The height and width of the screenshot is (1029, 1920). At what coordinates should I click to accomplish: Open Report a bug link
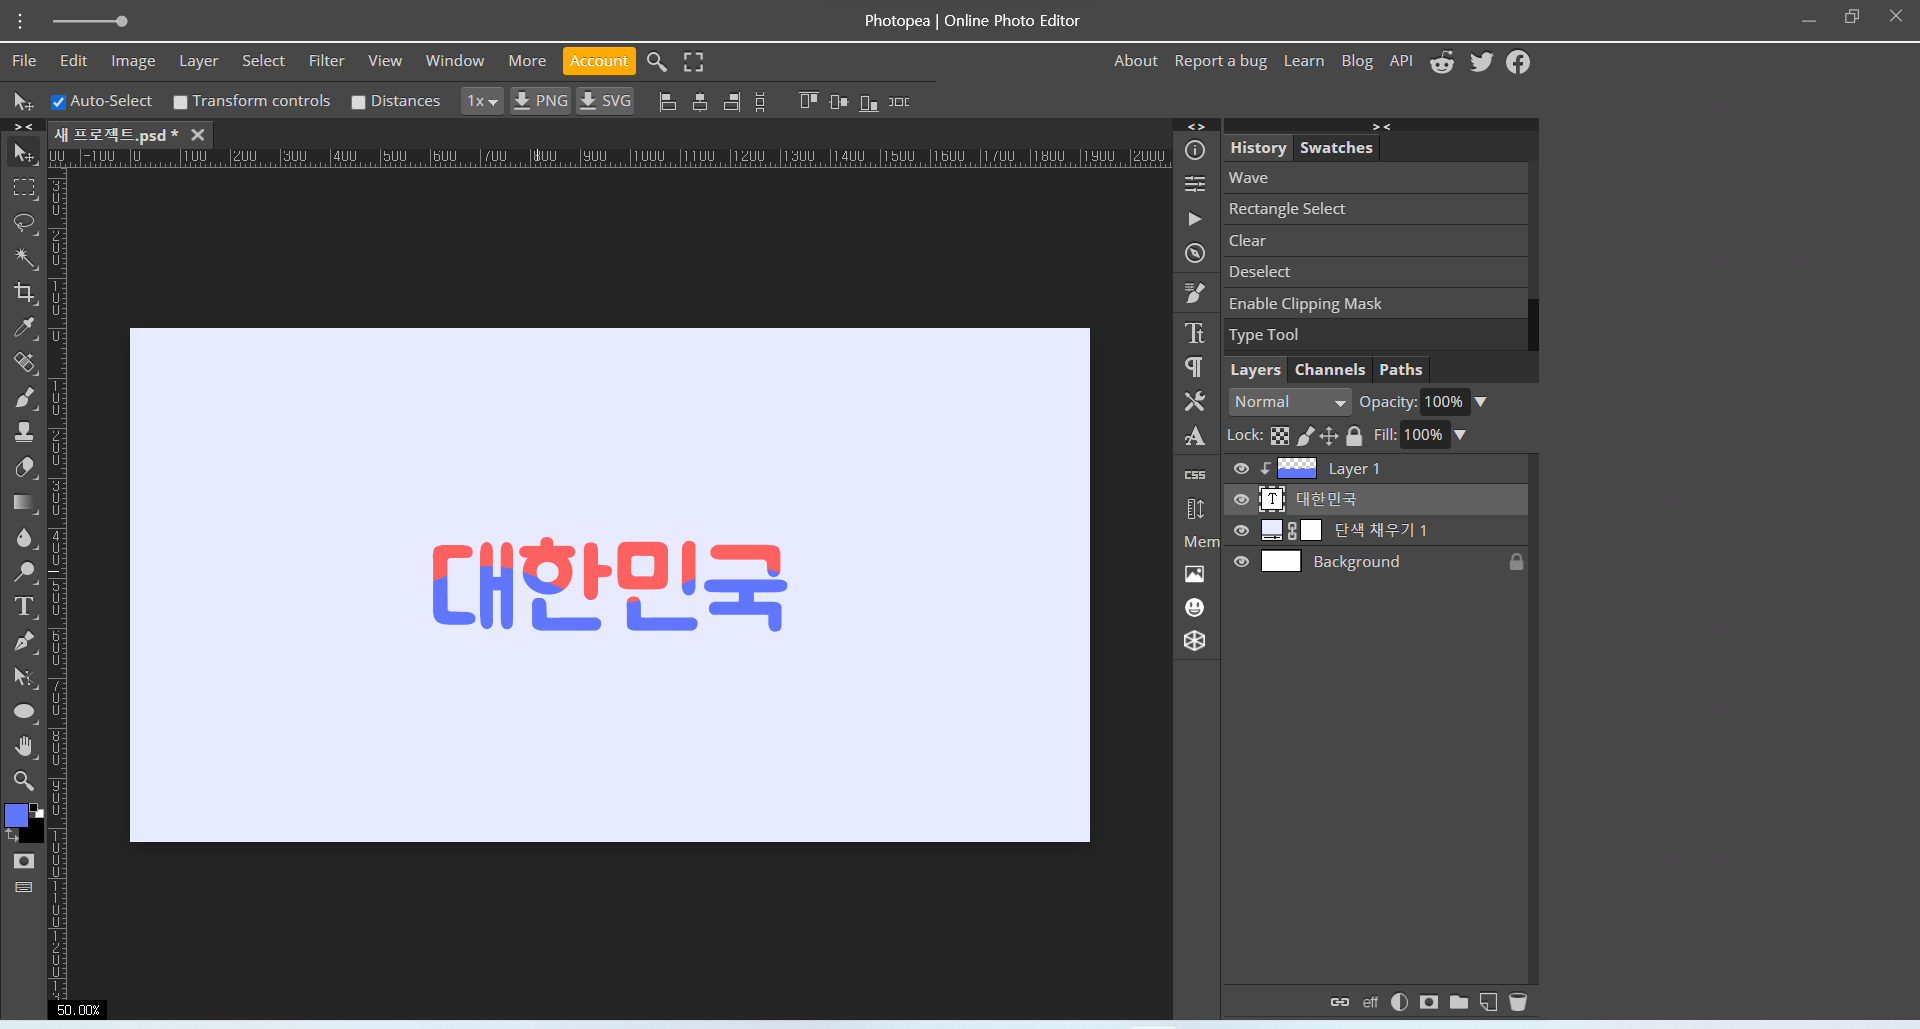click(x=1220, y=61)
